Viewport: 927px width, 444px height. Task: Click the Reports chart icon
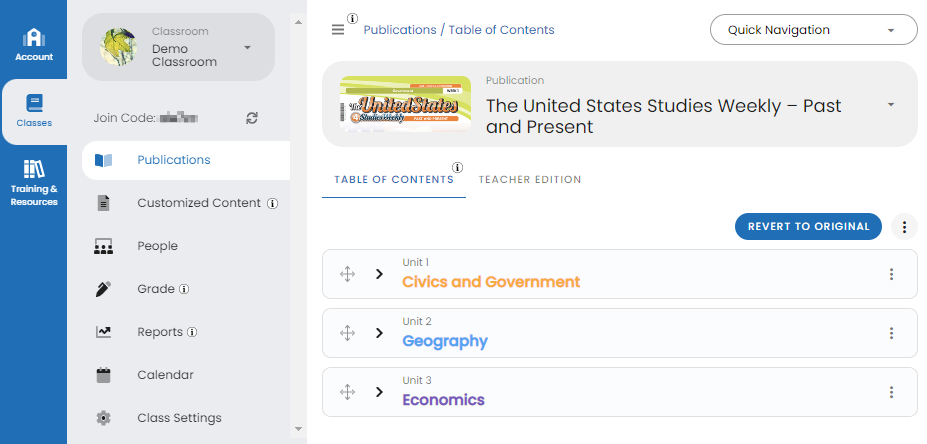tap(103, 332)
